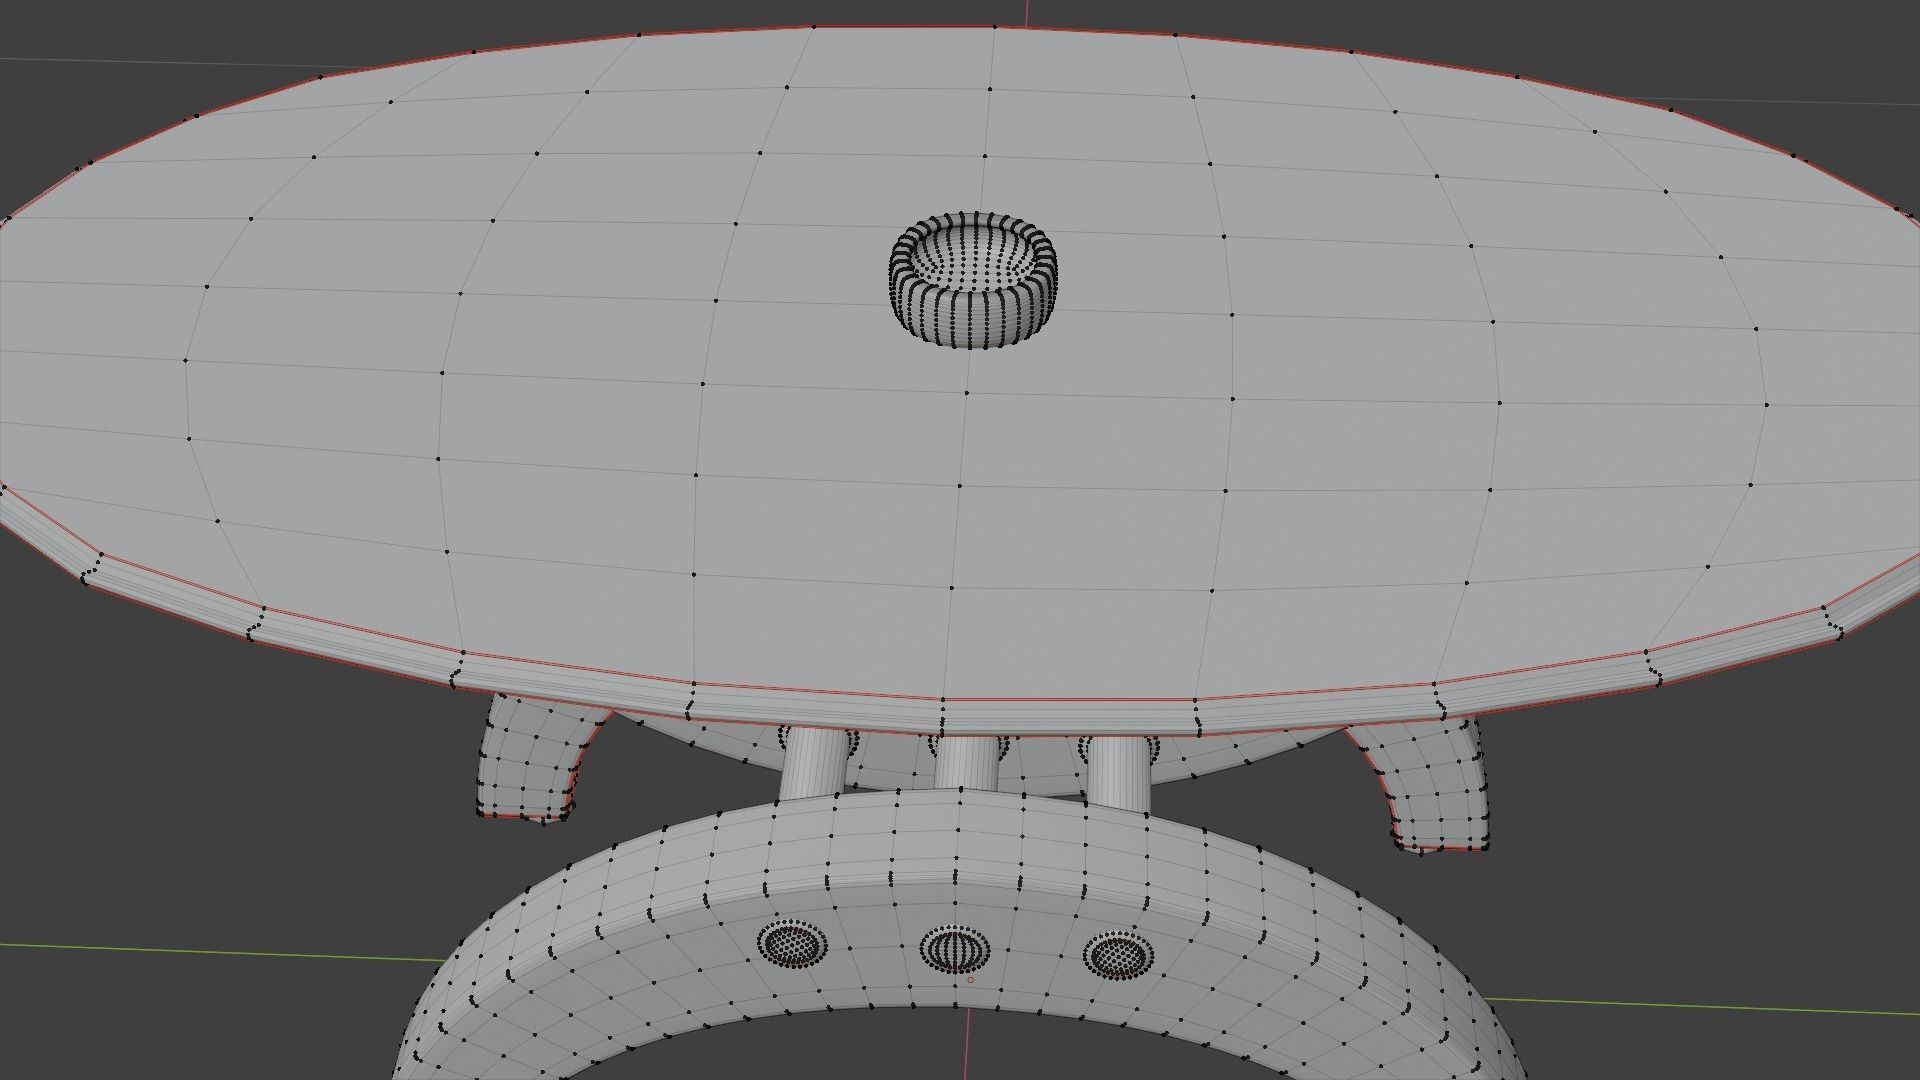
Task: Click the green Y axis line at right
Action: pyautogui.click(x=1700, y=1005)
